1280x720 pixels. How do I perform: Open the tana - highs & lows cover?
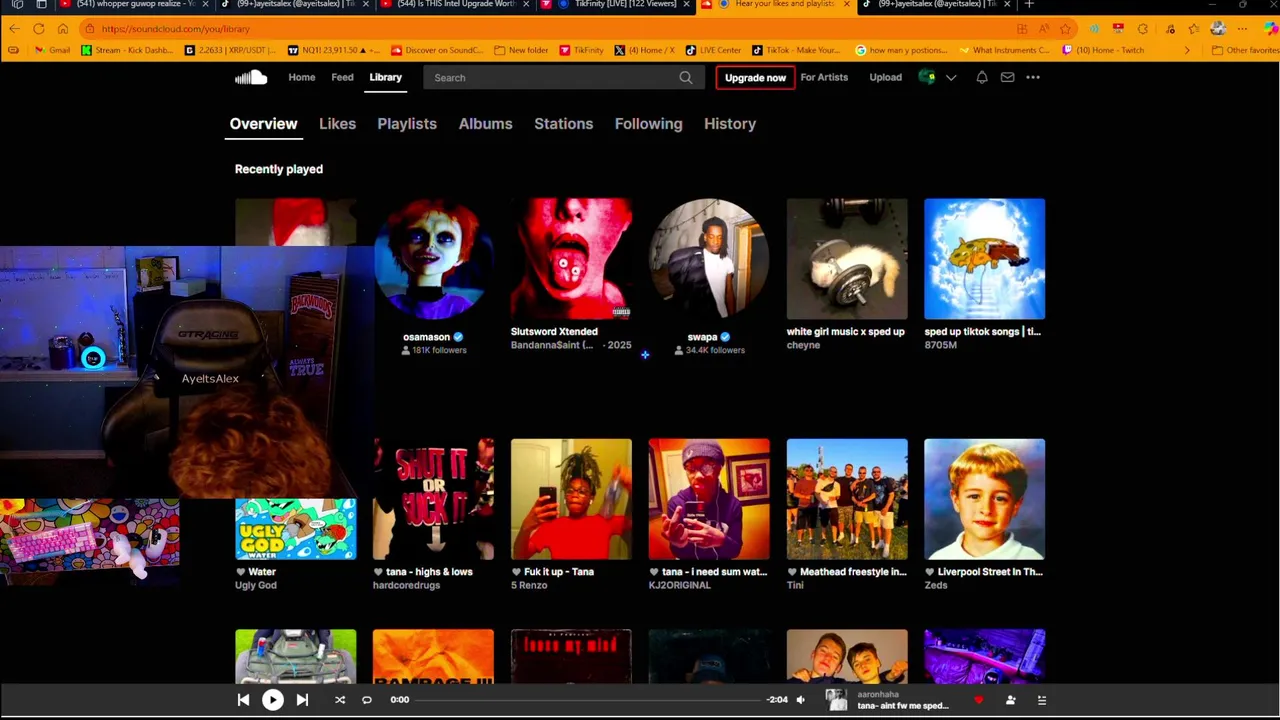click(x=433, y=498)
